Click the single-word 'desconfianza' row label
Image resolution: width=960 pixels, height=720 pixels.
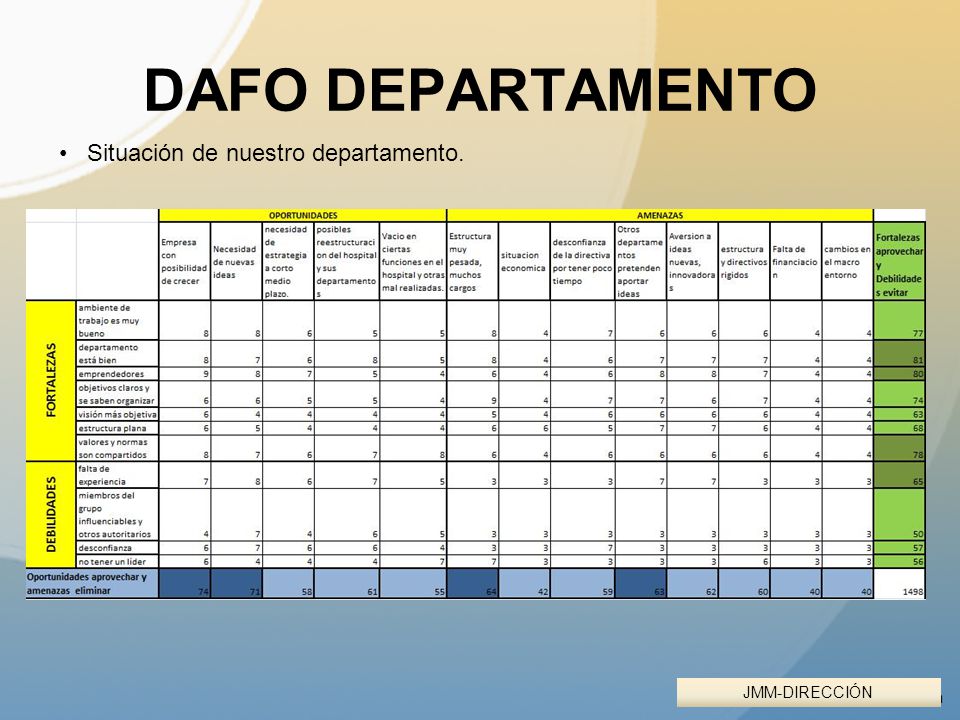coord(117,548)
